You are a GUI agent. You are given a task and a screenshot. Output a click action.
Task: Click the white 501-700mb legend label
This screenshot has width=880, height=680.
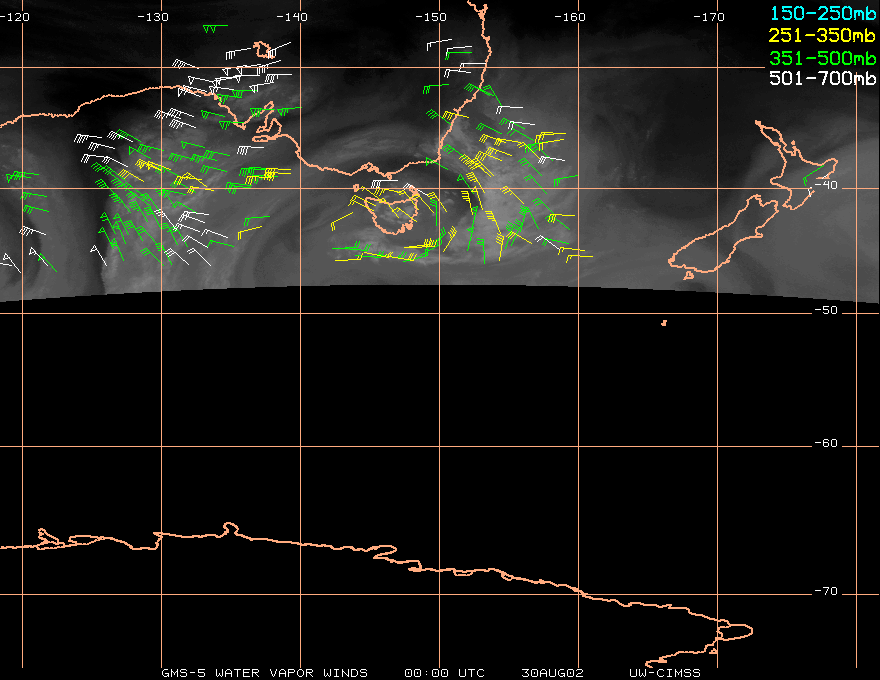pos(823,78)
